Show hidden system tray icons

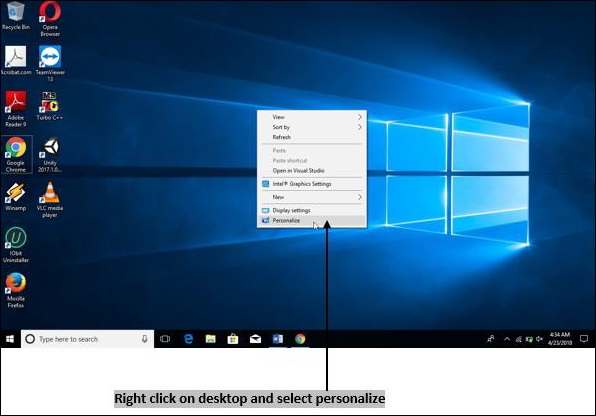coord(507,339)
